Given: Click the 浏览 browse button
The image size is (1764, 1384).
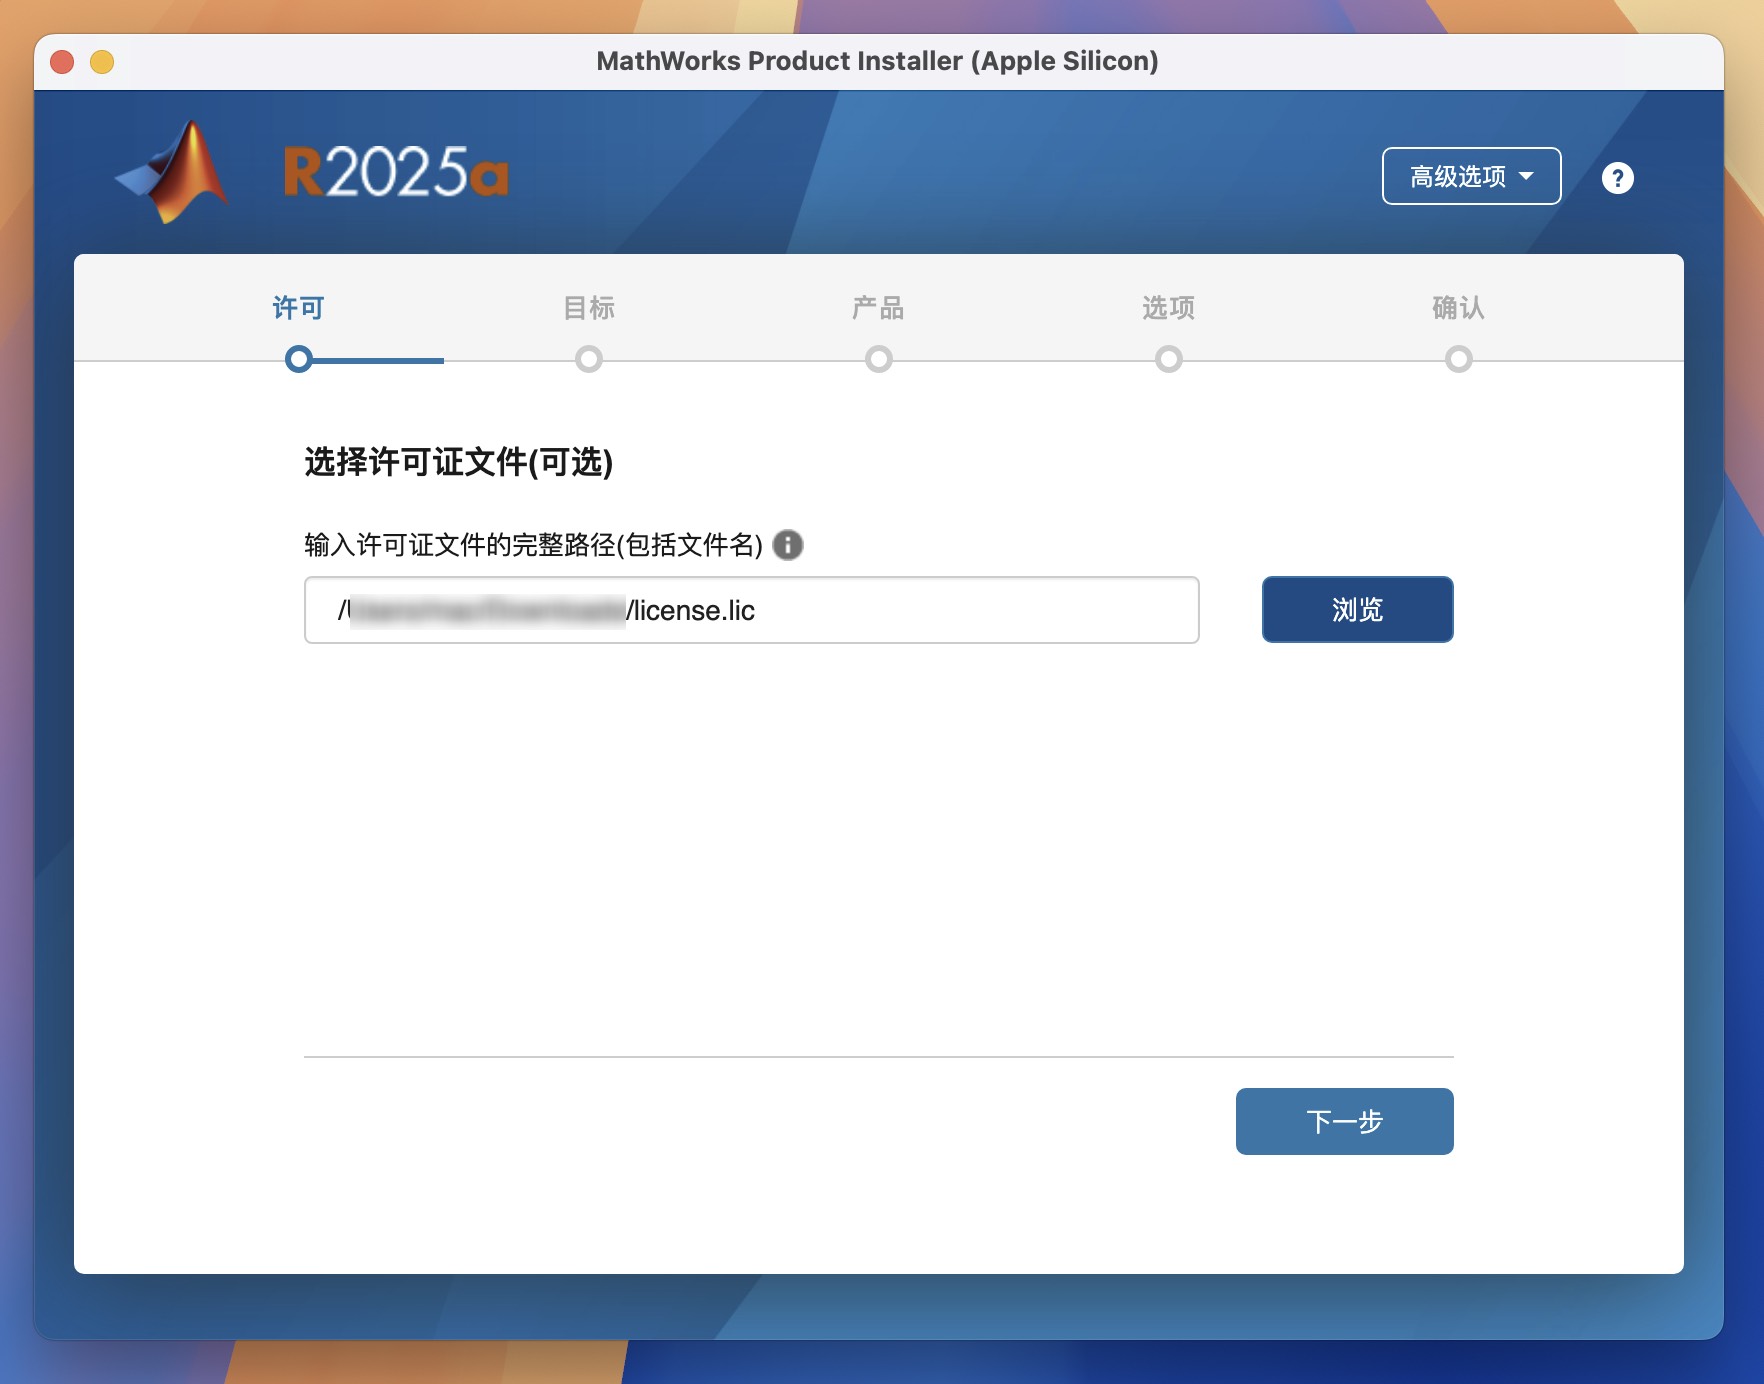Looking at the screenshot, I should (x=1357, y=609).
